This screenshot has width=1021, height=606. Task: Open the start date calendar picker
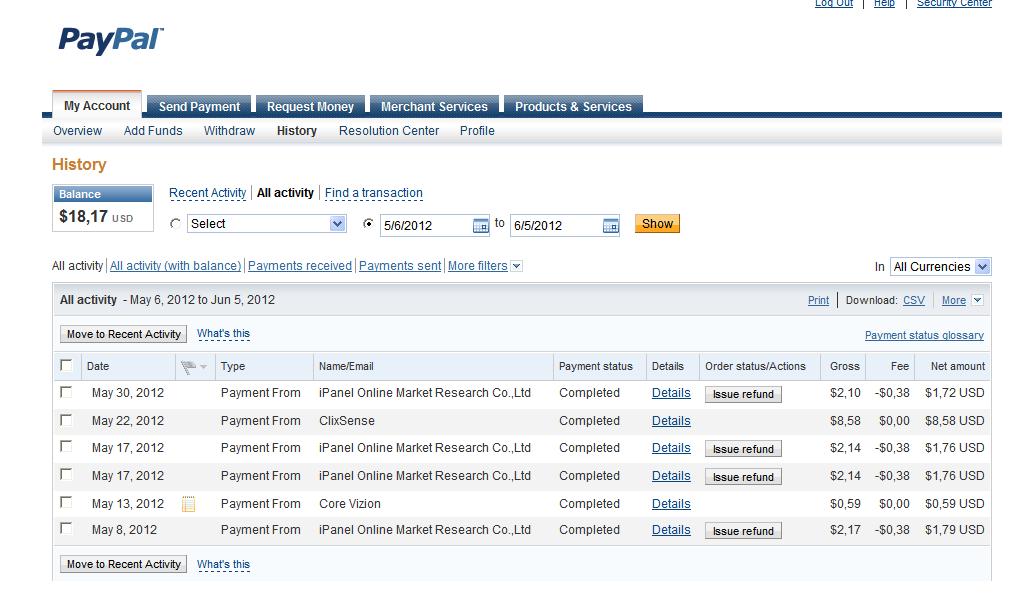pyautogui.click(x=480, y=226)
